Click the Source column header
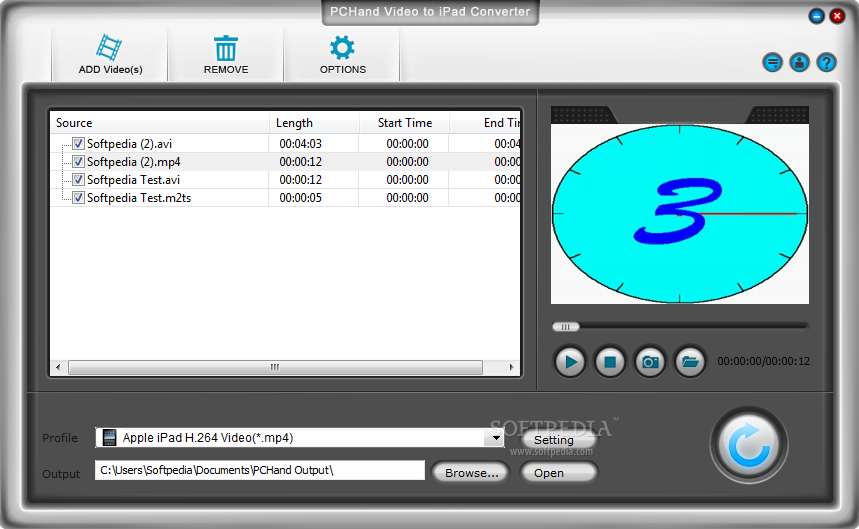859x529 pixels. (x=159, y=123)
